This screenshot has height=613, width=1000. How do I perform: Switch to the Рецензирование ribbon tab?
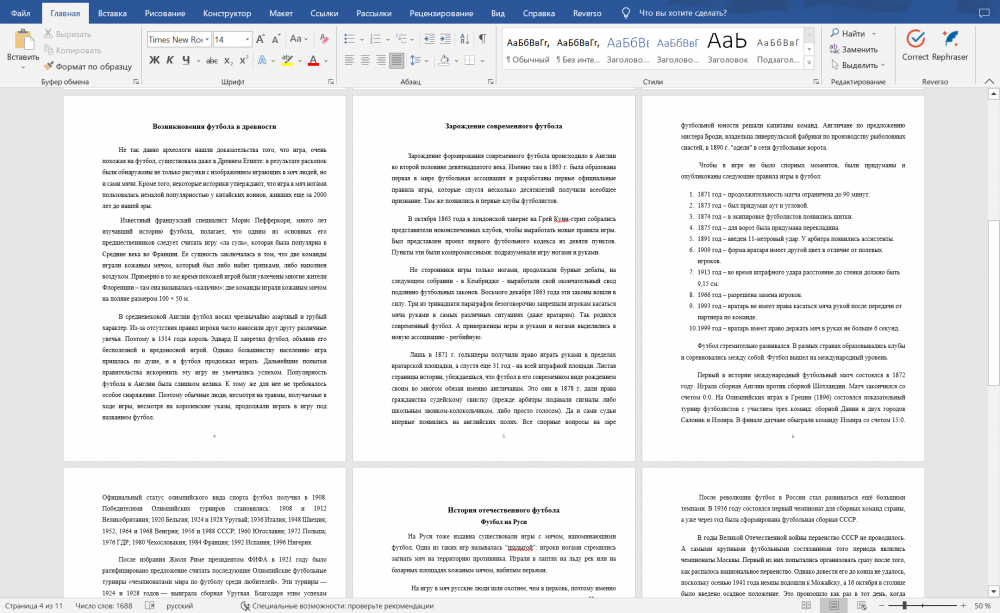tap(441, 13)
